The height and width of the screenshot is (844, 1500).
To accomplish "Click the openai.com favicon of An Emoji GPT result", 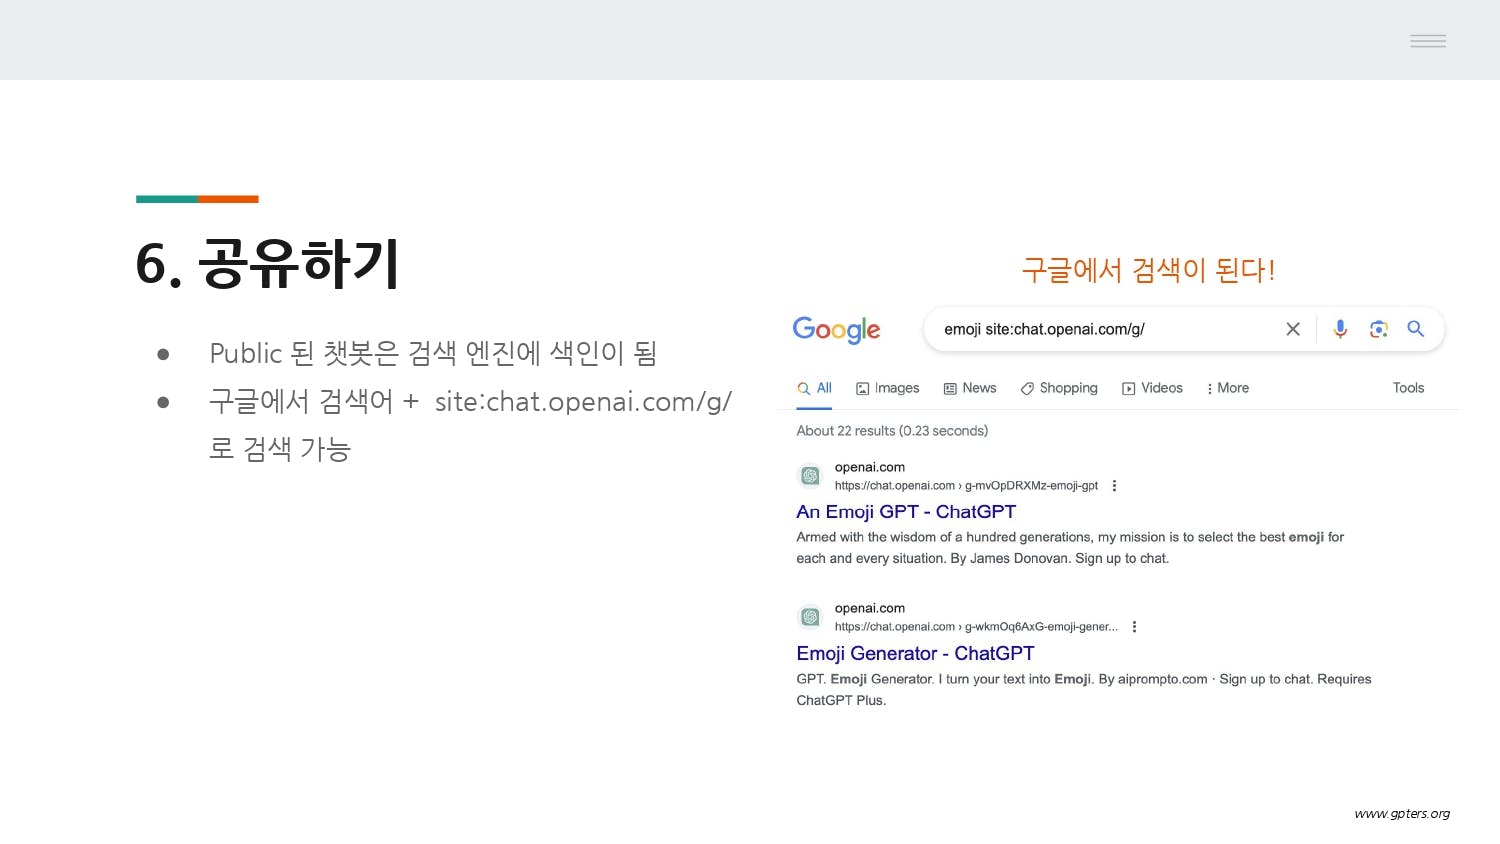I will coord(810,476).
